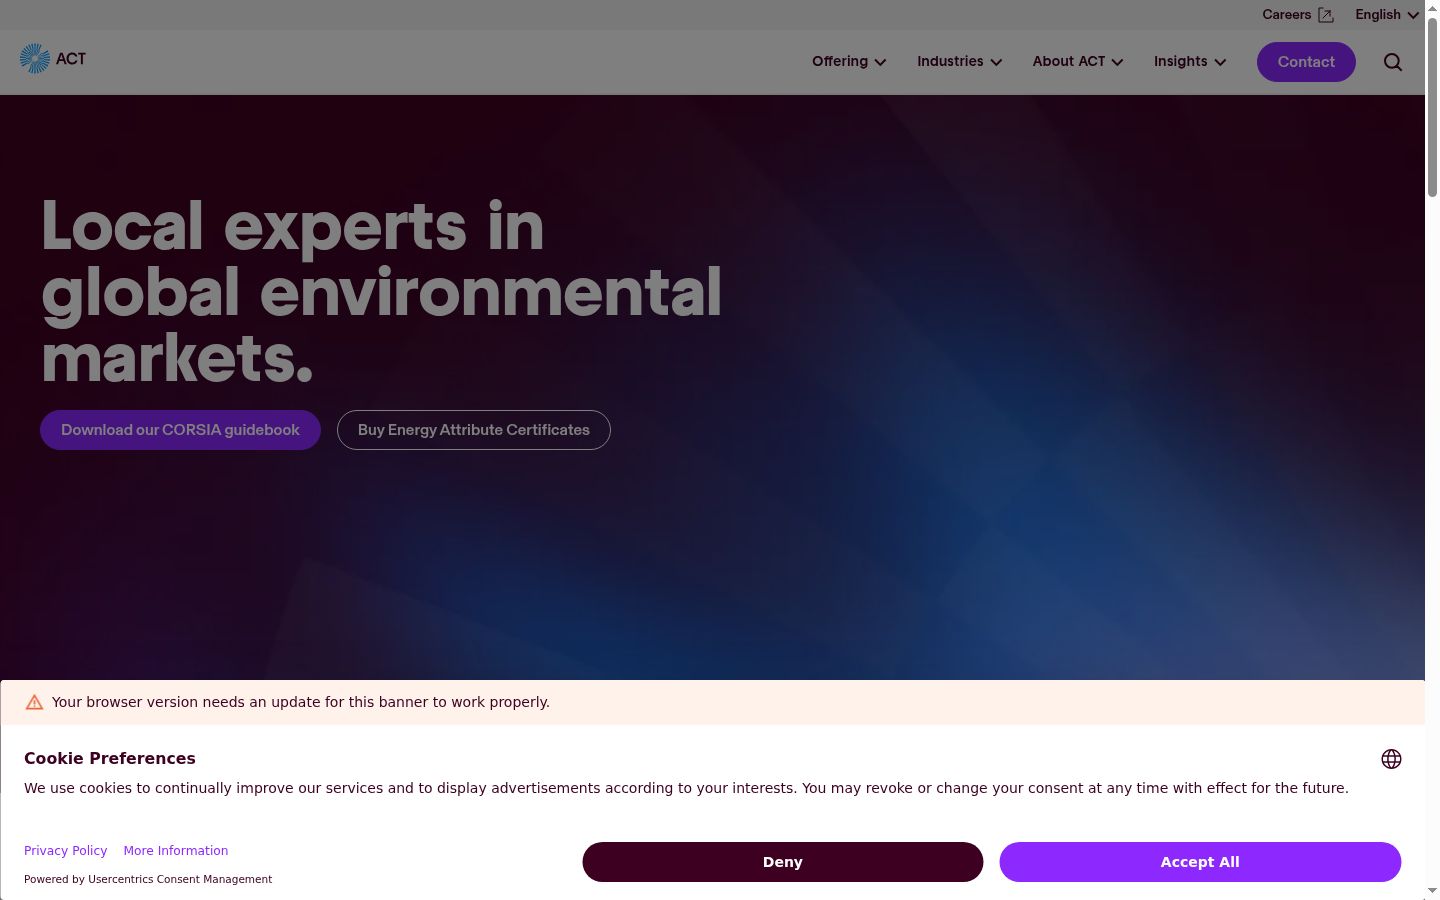Expand the Industries menu
This screenshot has height=900, width=1440.
pyautogui.click(x=959, y=62)
